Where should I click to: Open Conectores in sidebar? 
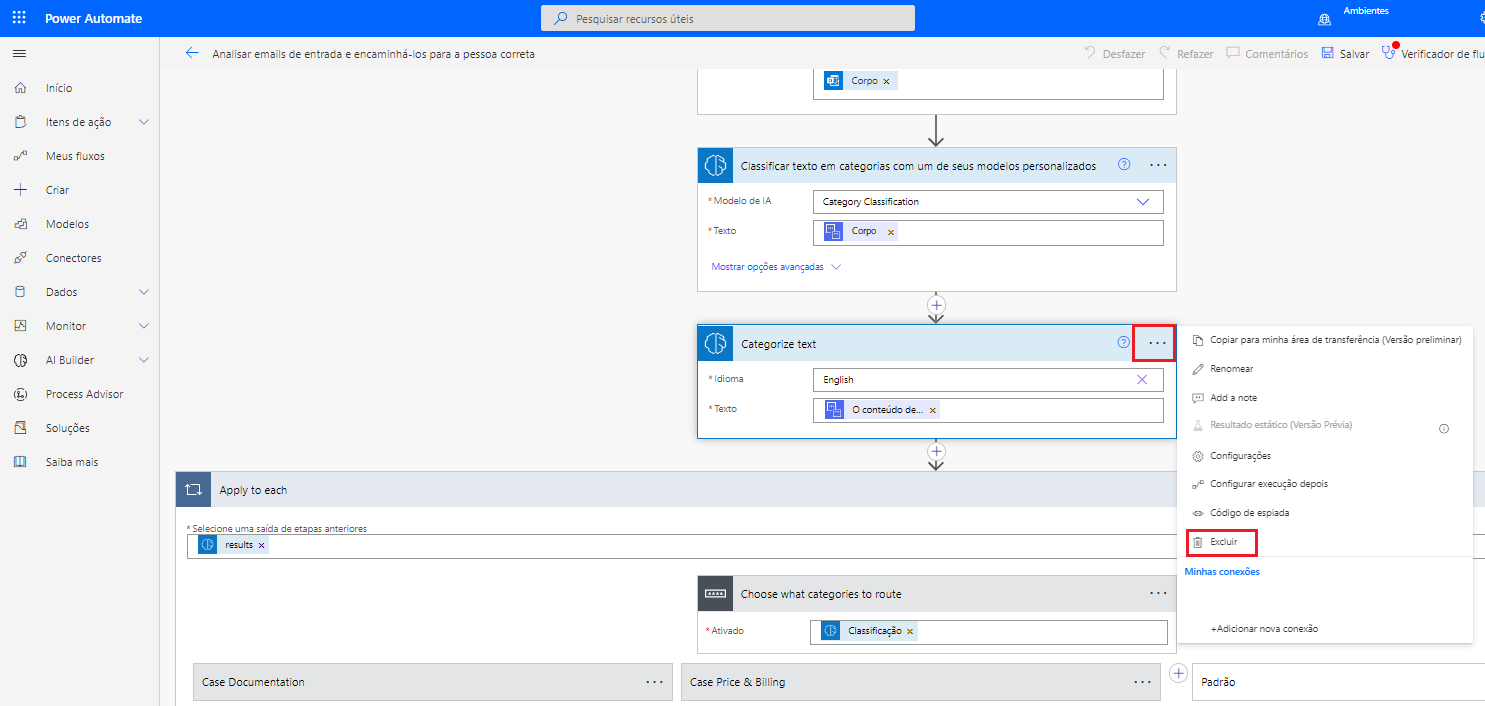pos(73,258)
